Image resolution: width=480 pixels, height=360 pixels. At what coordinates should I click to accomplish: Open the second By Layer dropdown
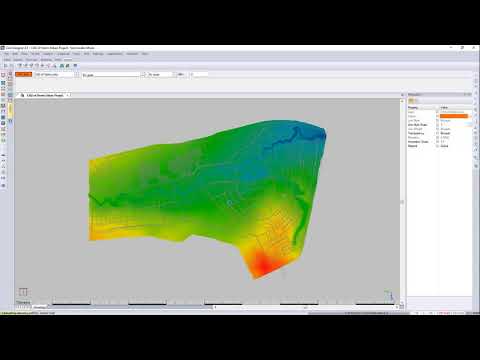coord(162,75)
